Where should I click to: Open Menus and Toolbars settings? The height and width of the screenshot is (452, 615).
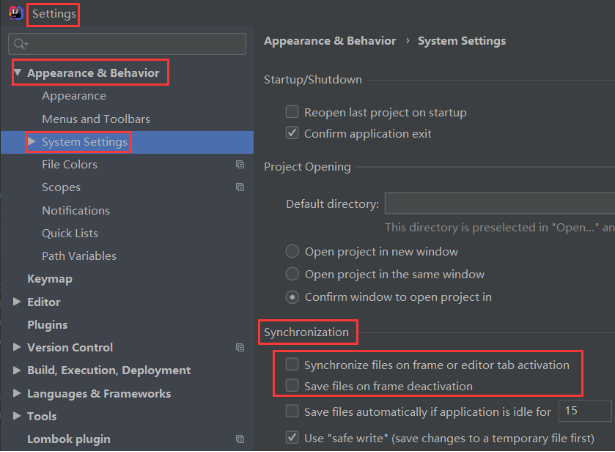click(96, 119)
